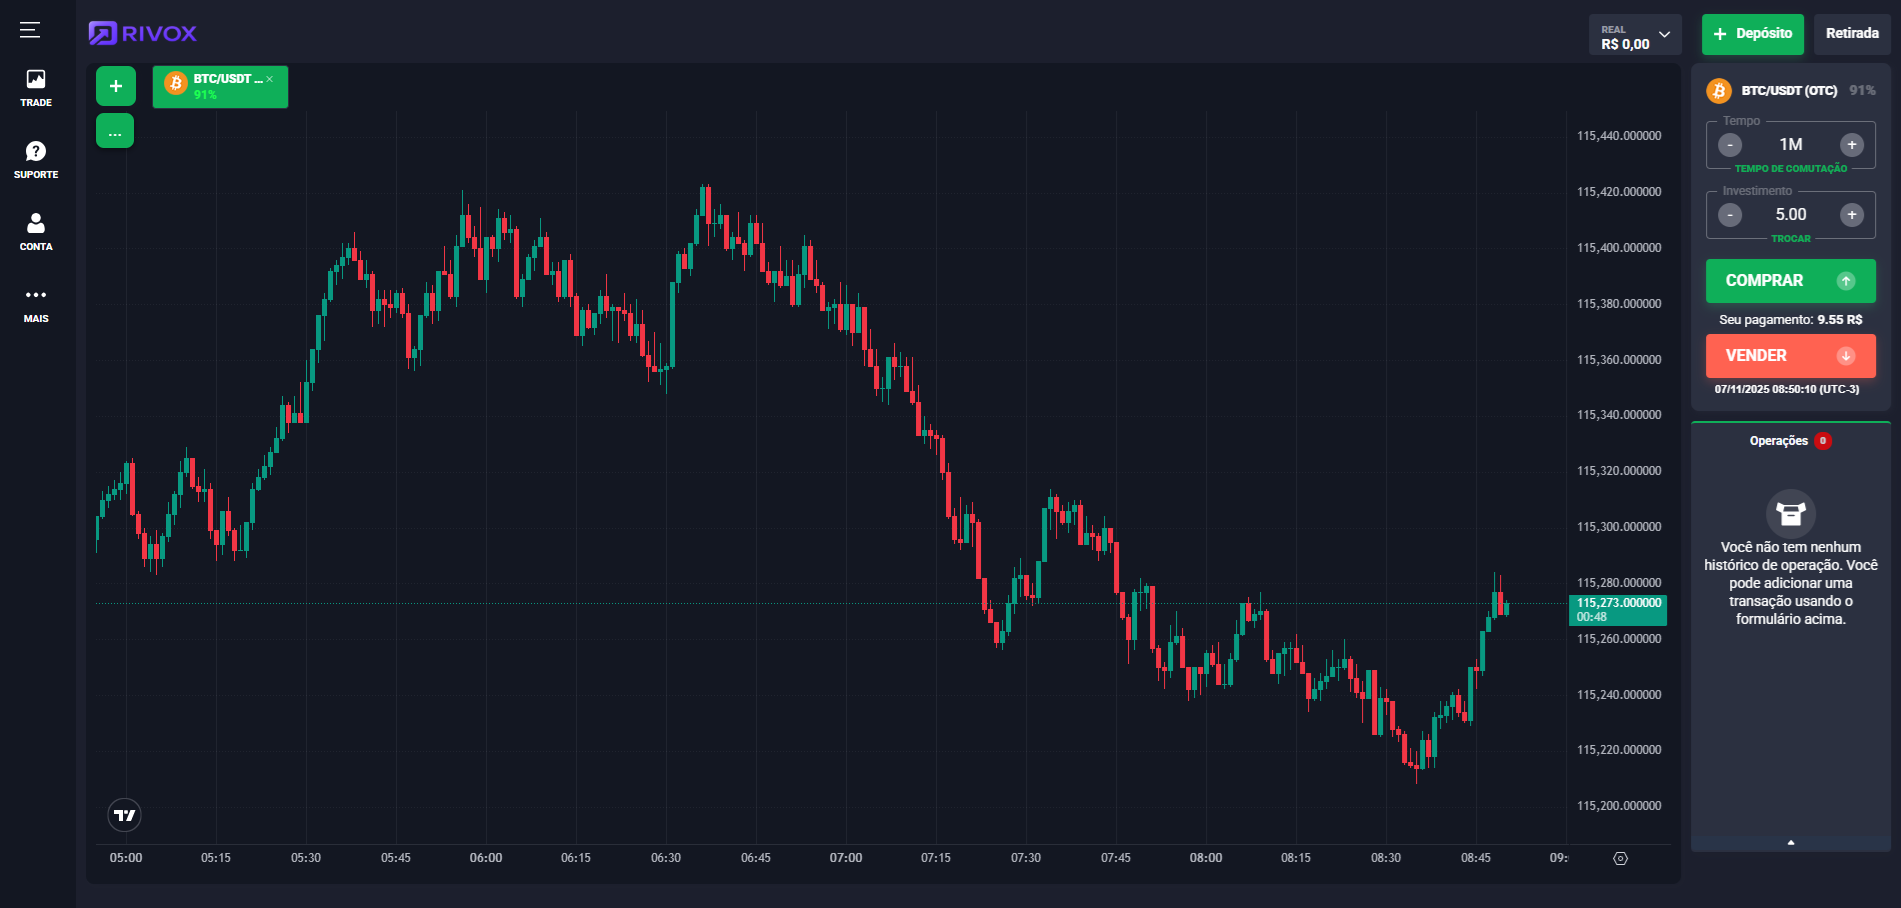Viewport: 1901px width, 908px height.
Task: Open the REAL account balance dropdown
Action: pyautogui.click(x=1635, y=33)
